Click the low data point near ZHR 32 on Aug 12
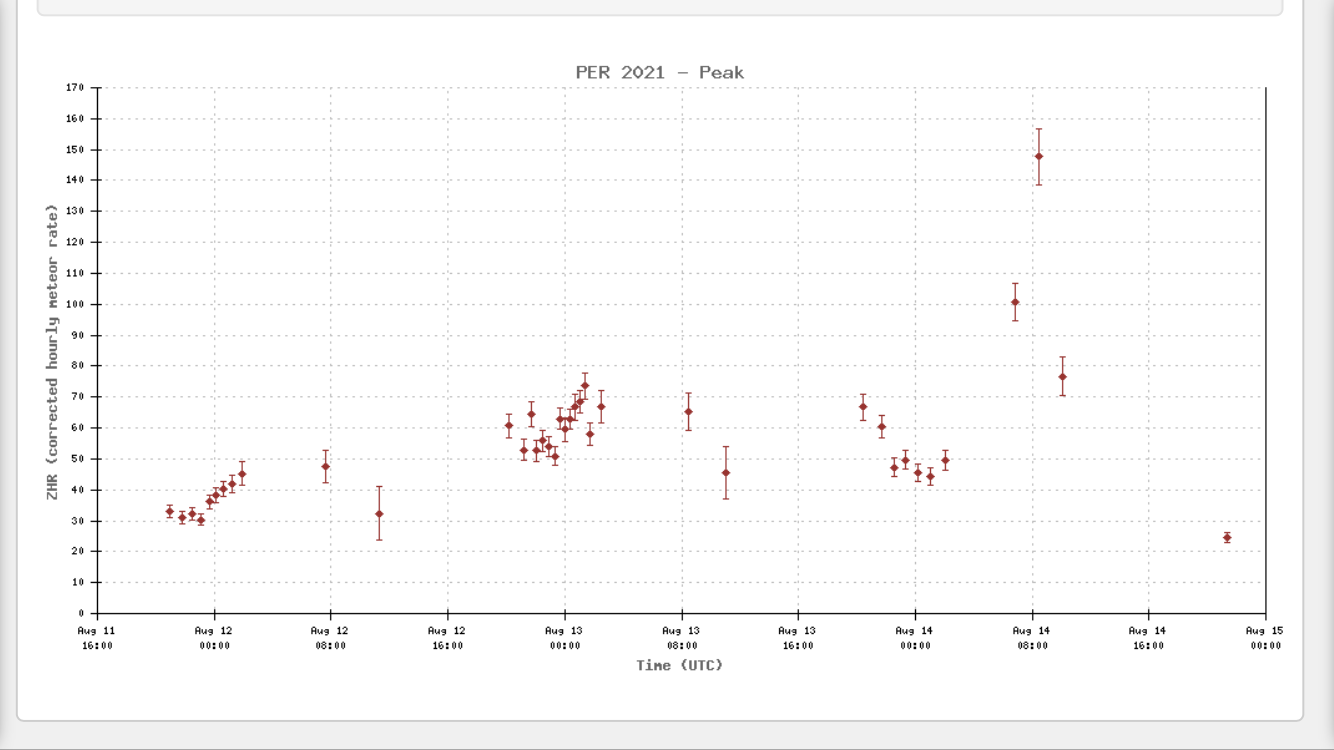The width and height of the screenshot is (1334, 750). tap(379, 514)
